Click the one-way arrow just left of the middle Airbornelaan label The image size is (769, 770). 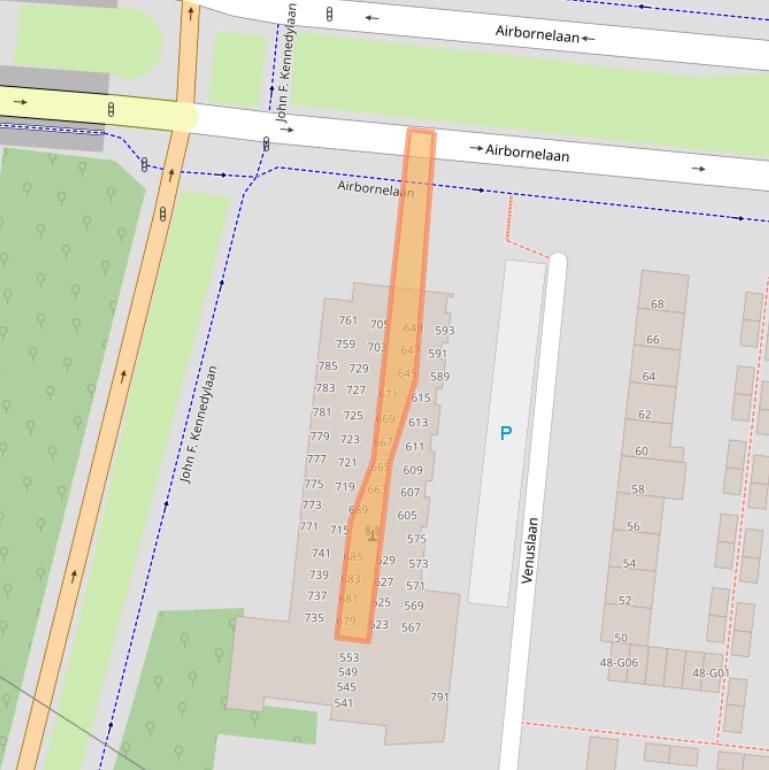pyautogui.click(x=476, y=149)
